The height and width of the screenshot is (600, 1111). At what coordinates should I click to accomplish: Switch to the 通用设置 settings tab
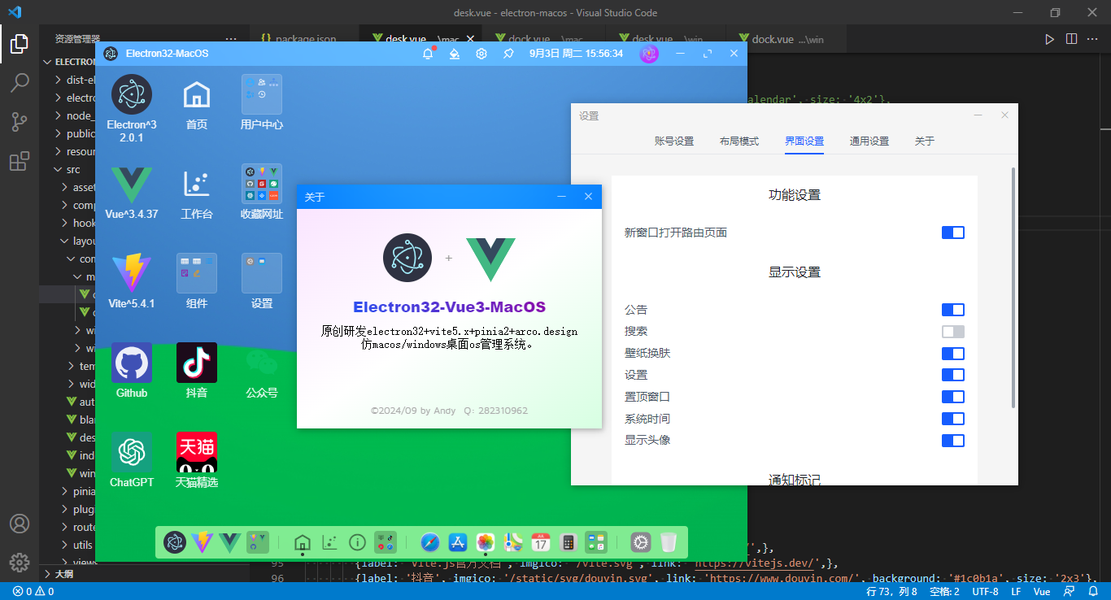[x=869, y=141]
